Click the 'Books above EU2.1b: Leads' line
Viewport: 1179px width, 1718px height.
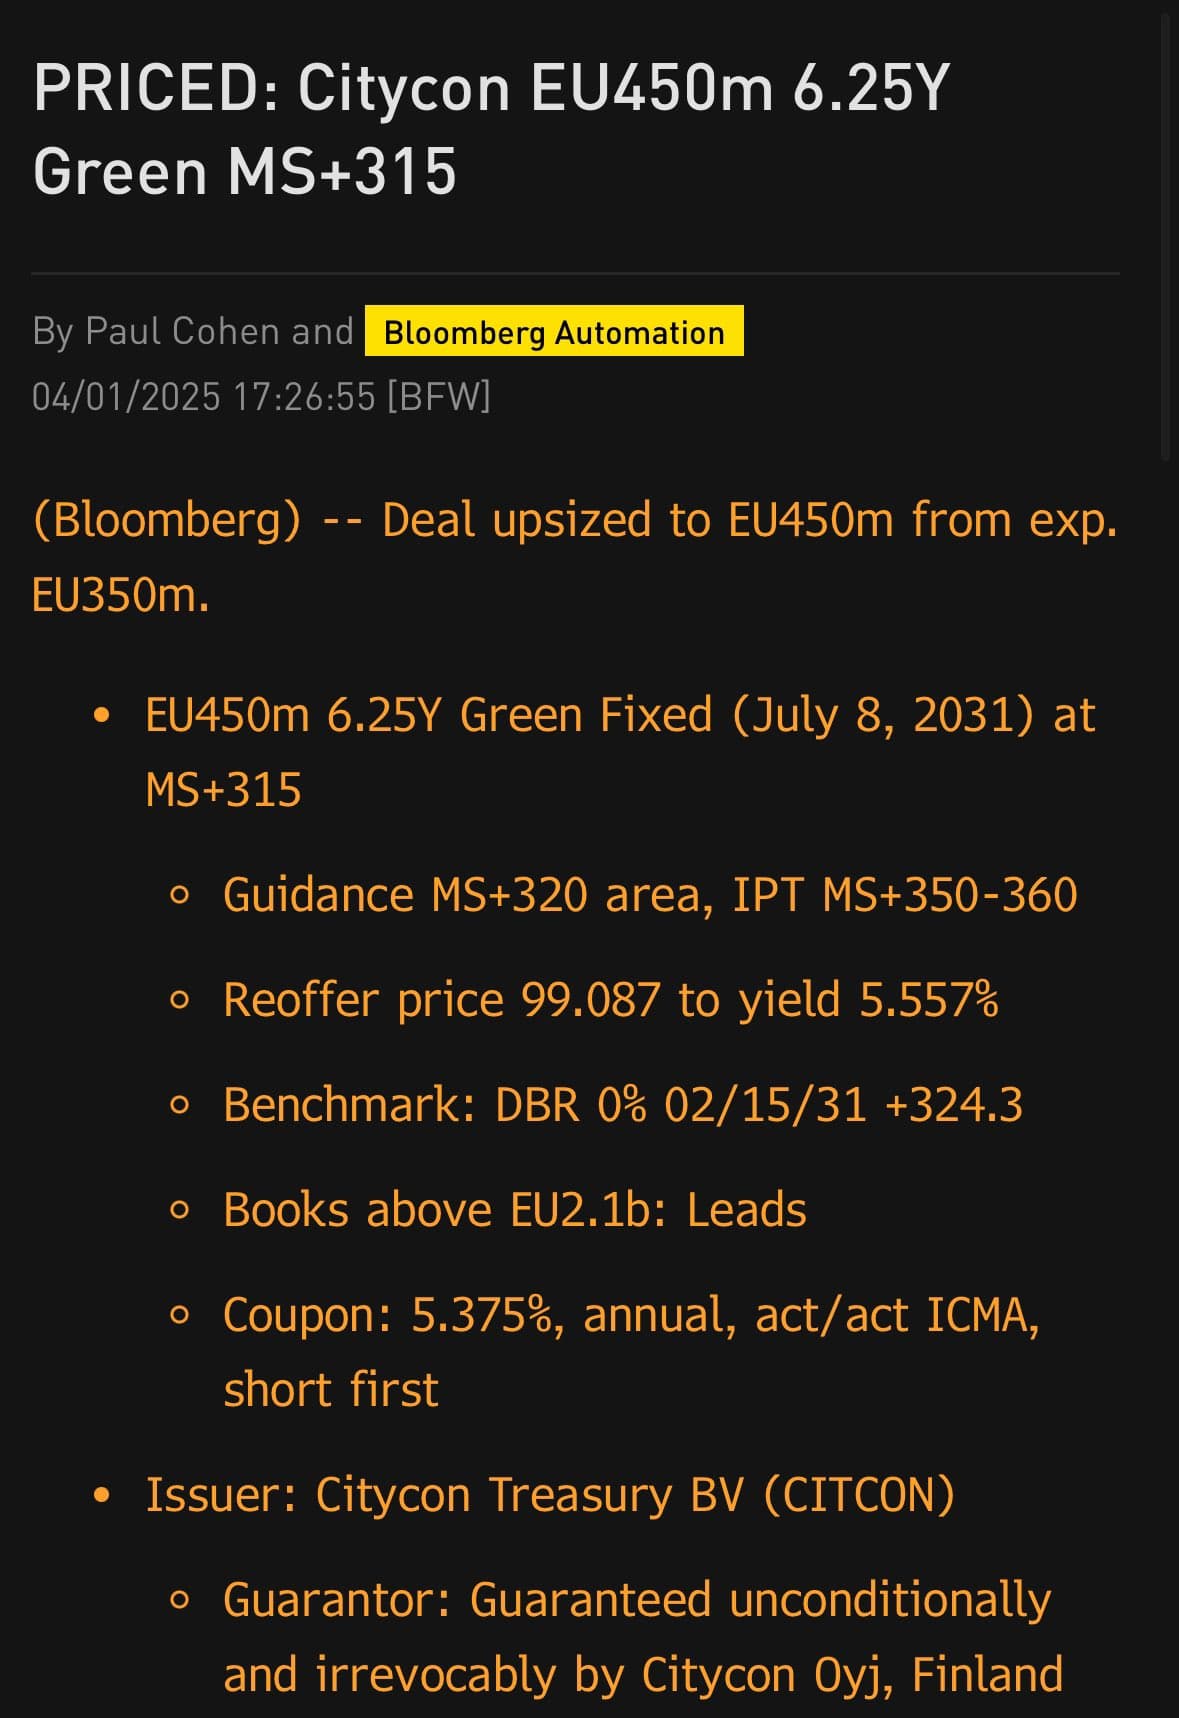pos(514,1209)
